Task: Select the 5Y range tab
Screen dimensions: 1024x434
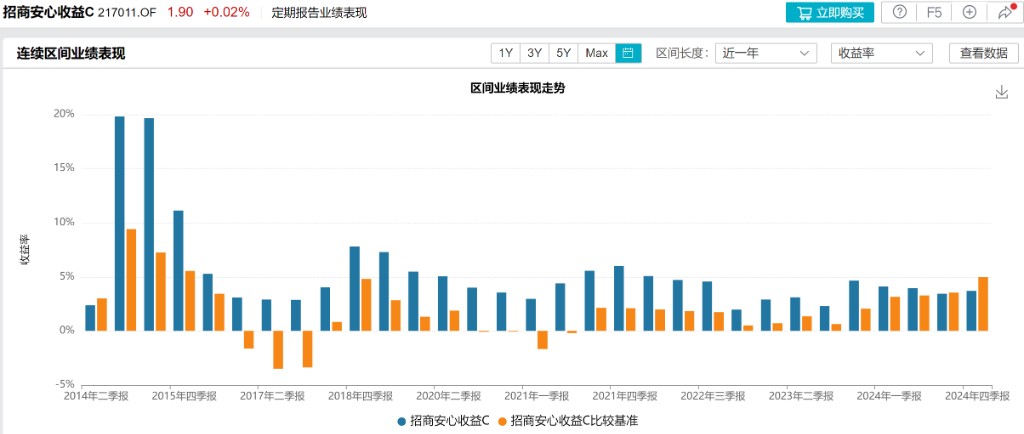Action: tap(564, 53)
